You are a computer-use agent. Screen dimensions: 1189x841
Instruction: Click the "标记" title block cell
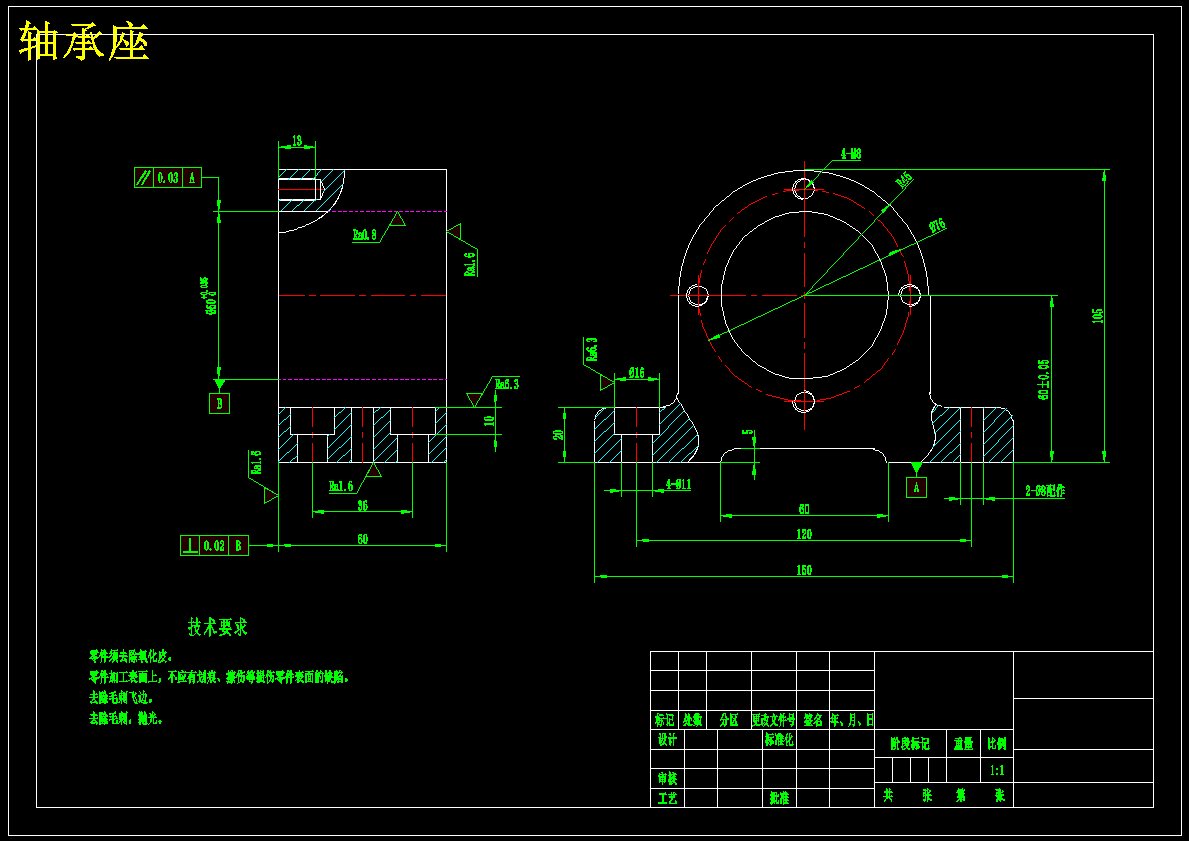[664, 720]
